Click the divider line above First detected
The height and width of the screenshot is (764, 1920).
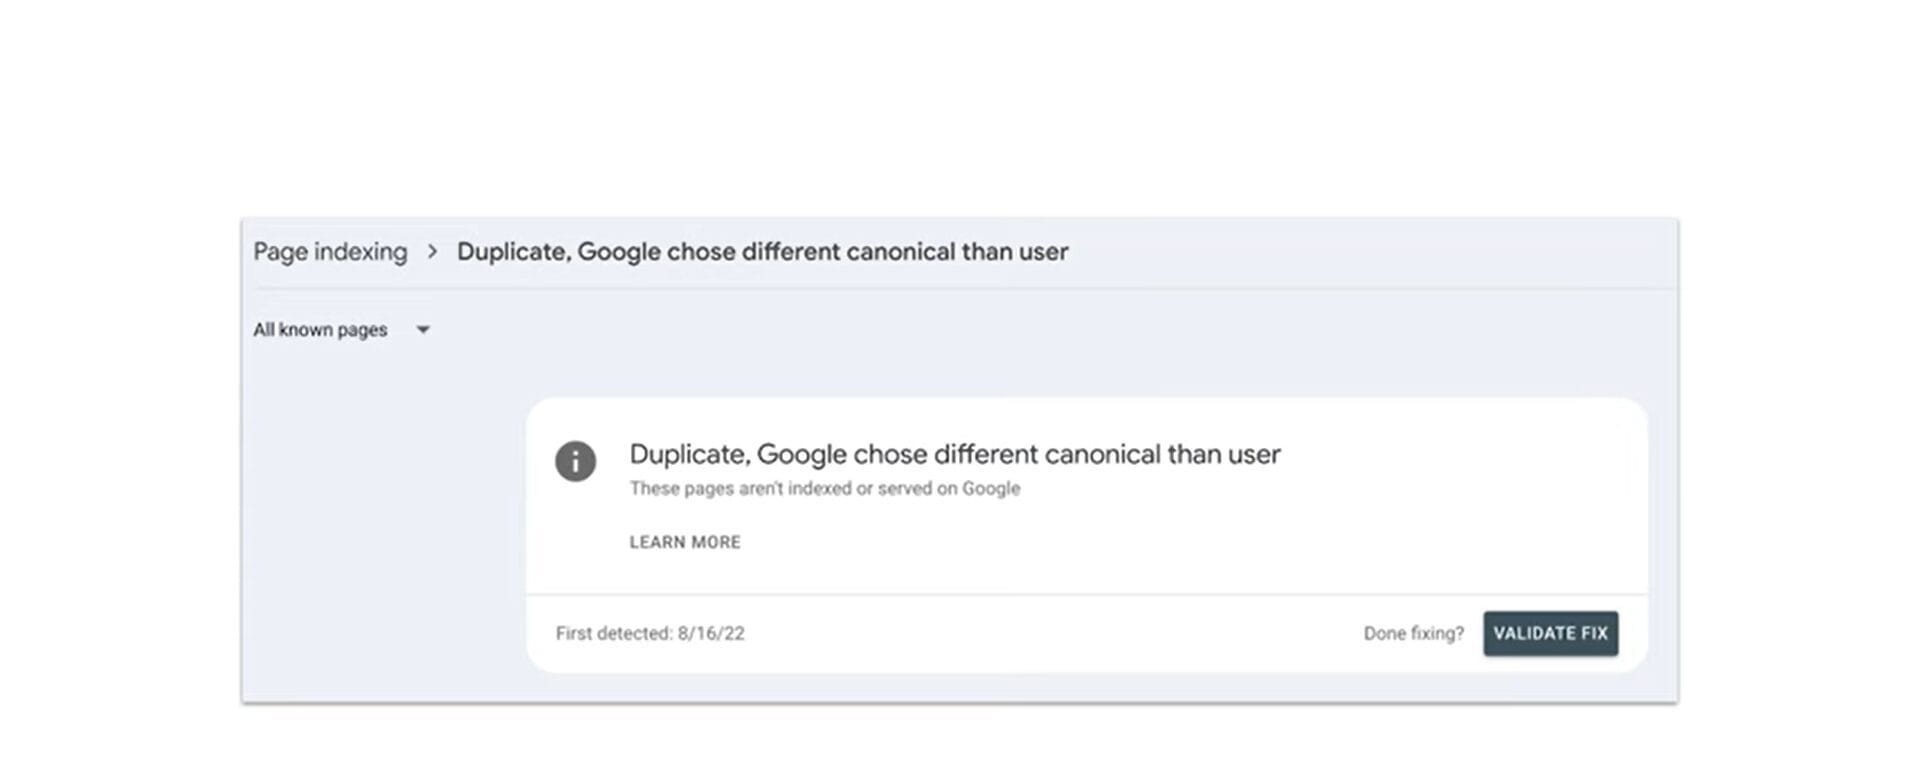[1086, 594]
